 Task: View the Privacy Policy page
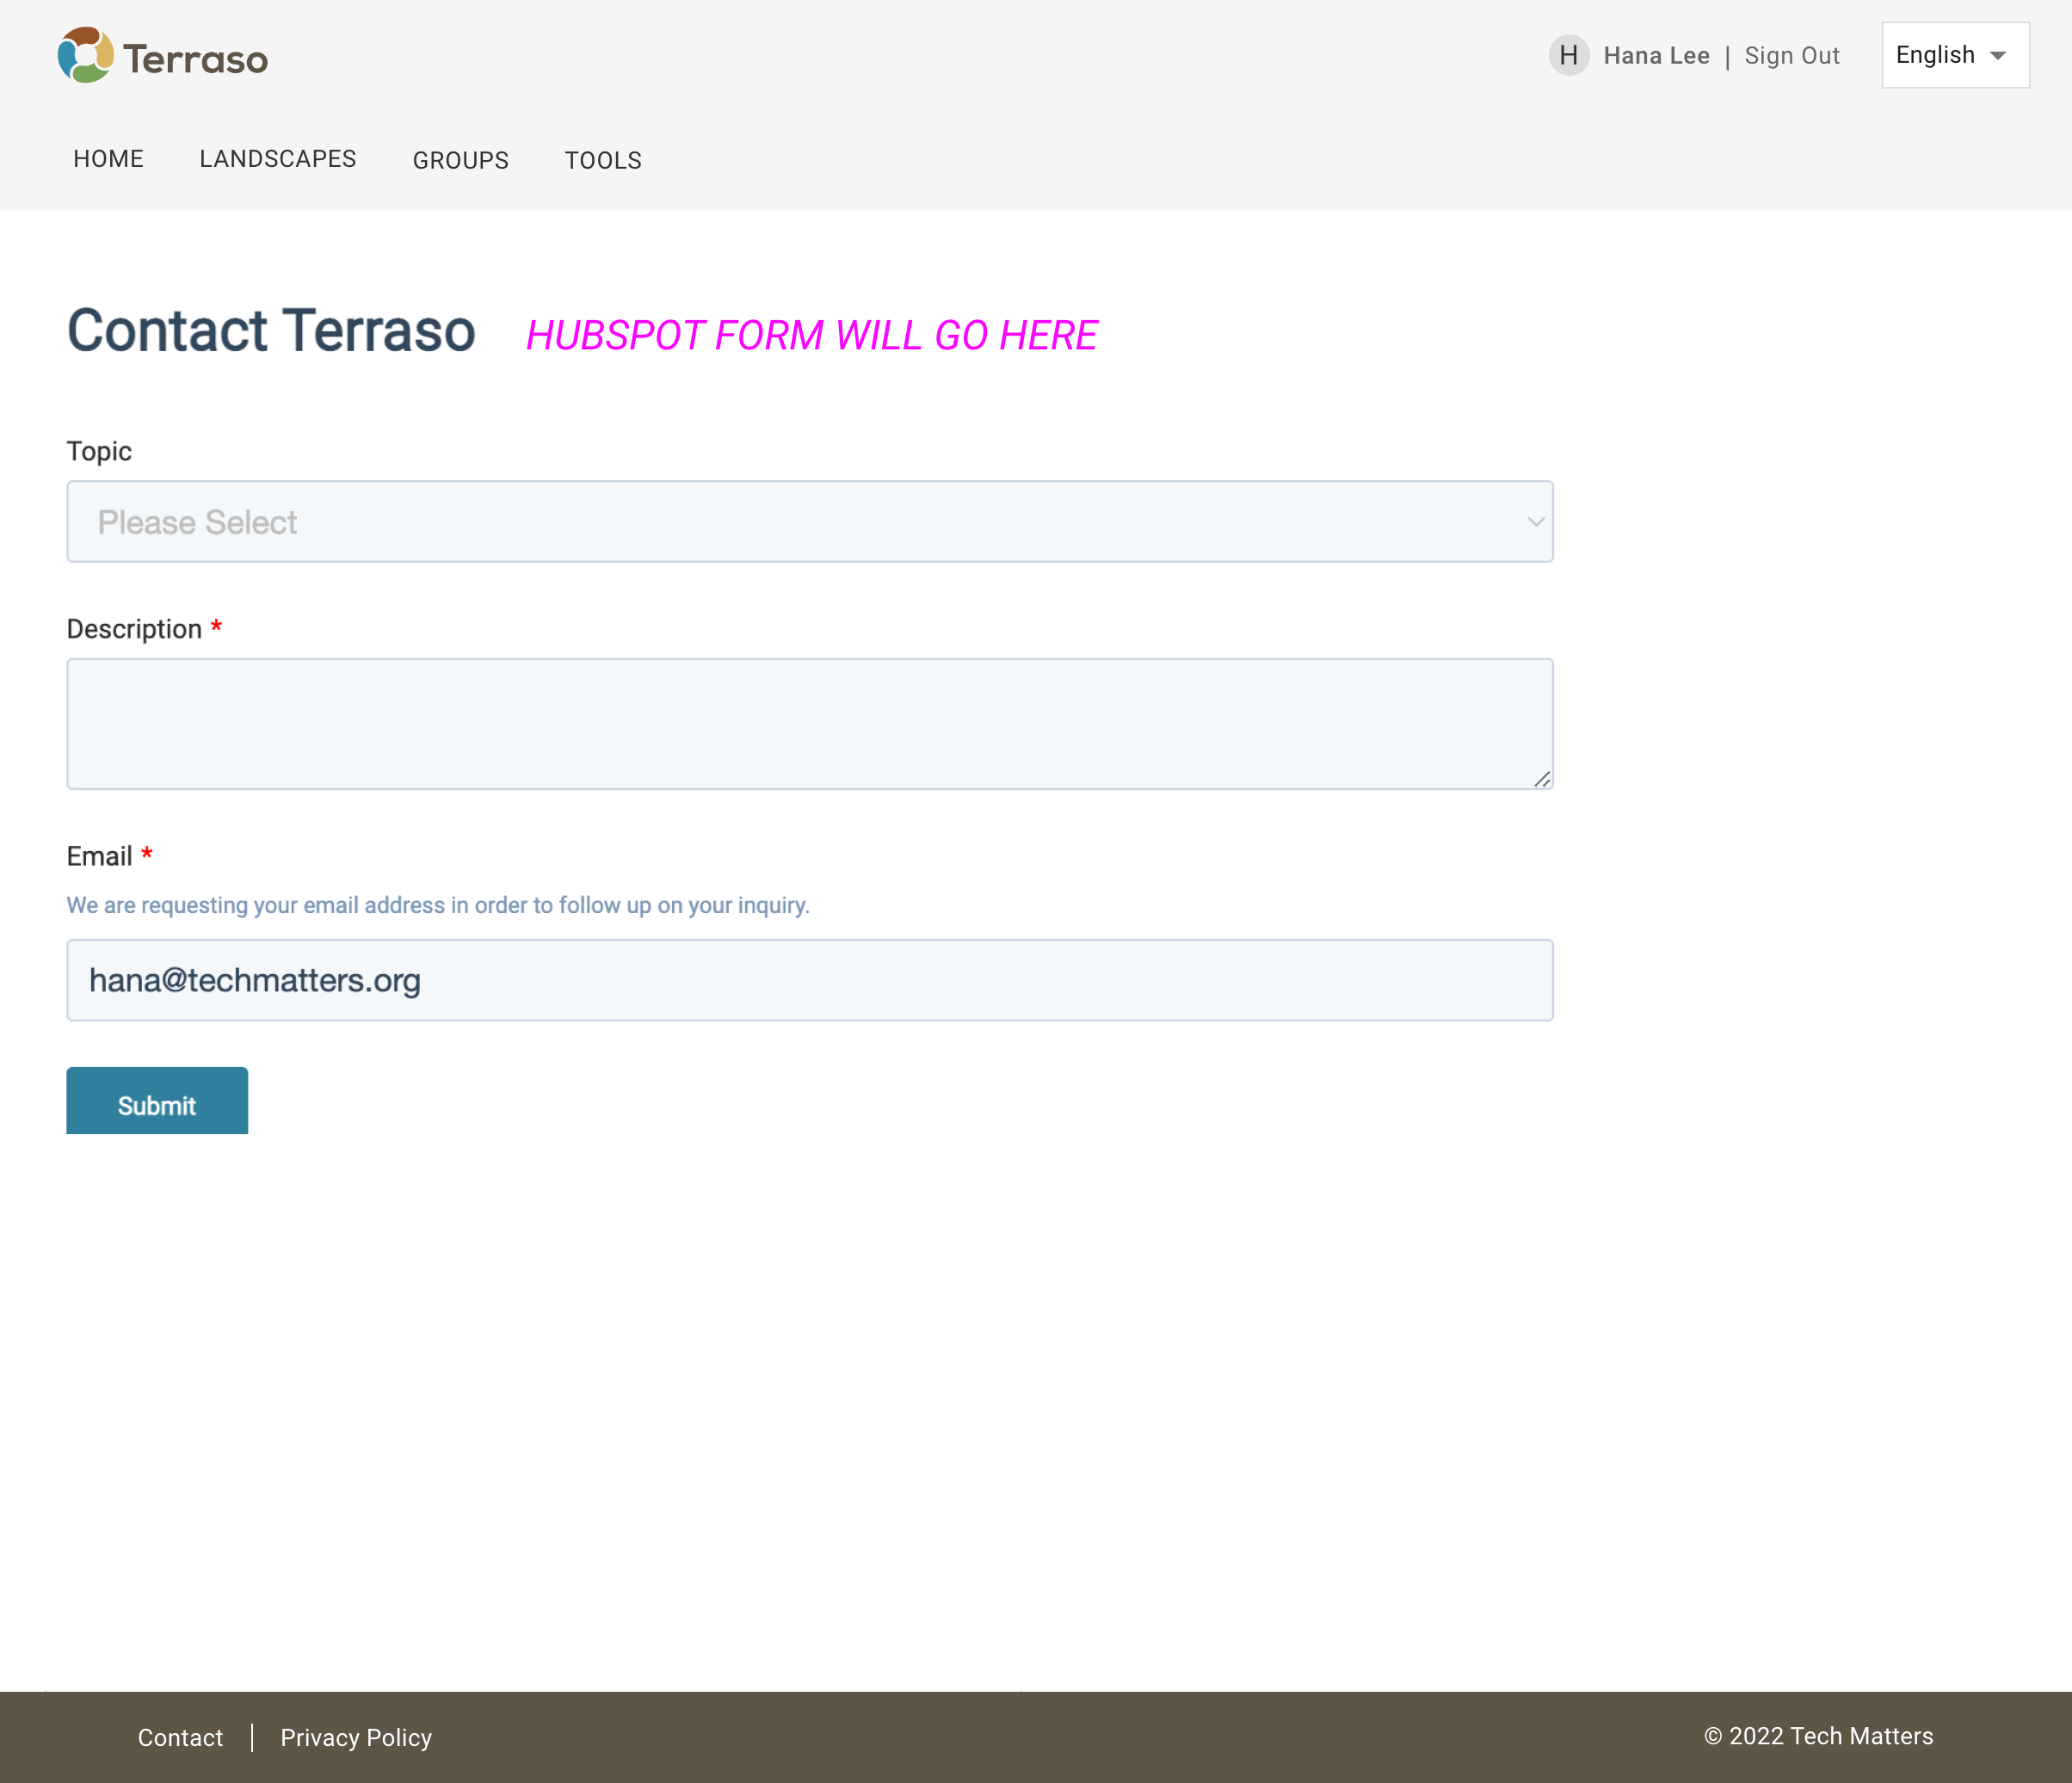tap(356, 1737)
